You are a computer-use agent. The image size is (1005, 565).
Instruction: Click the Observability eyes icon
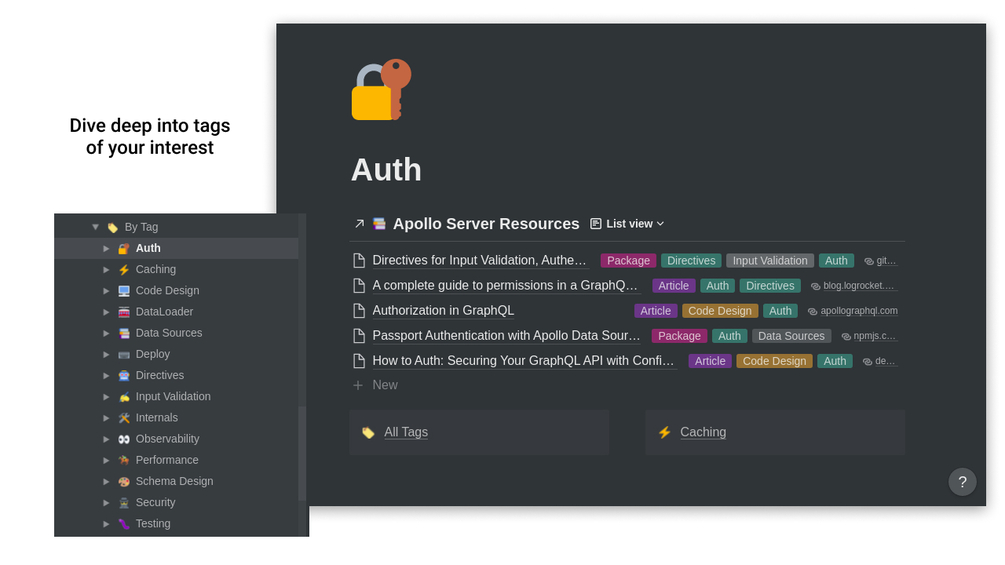[x=124, y=439]
